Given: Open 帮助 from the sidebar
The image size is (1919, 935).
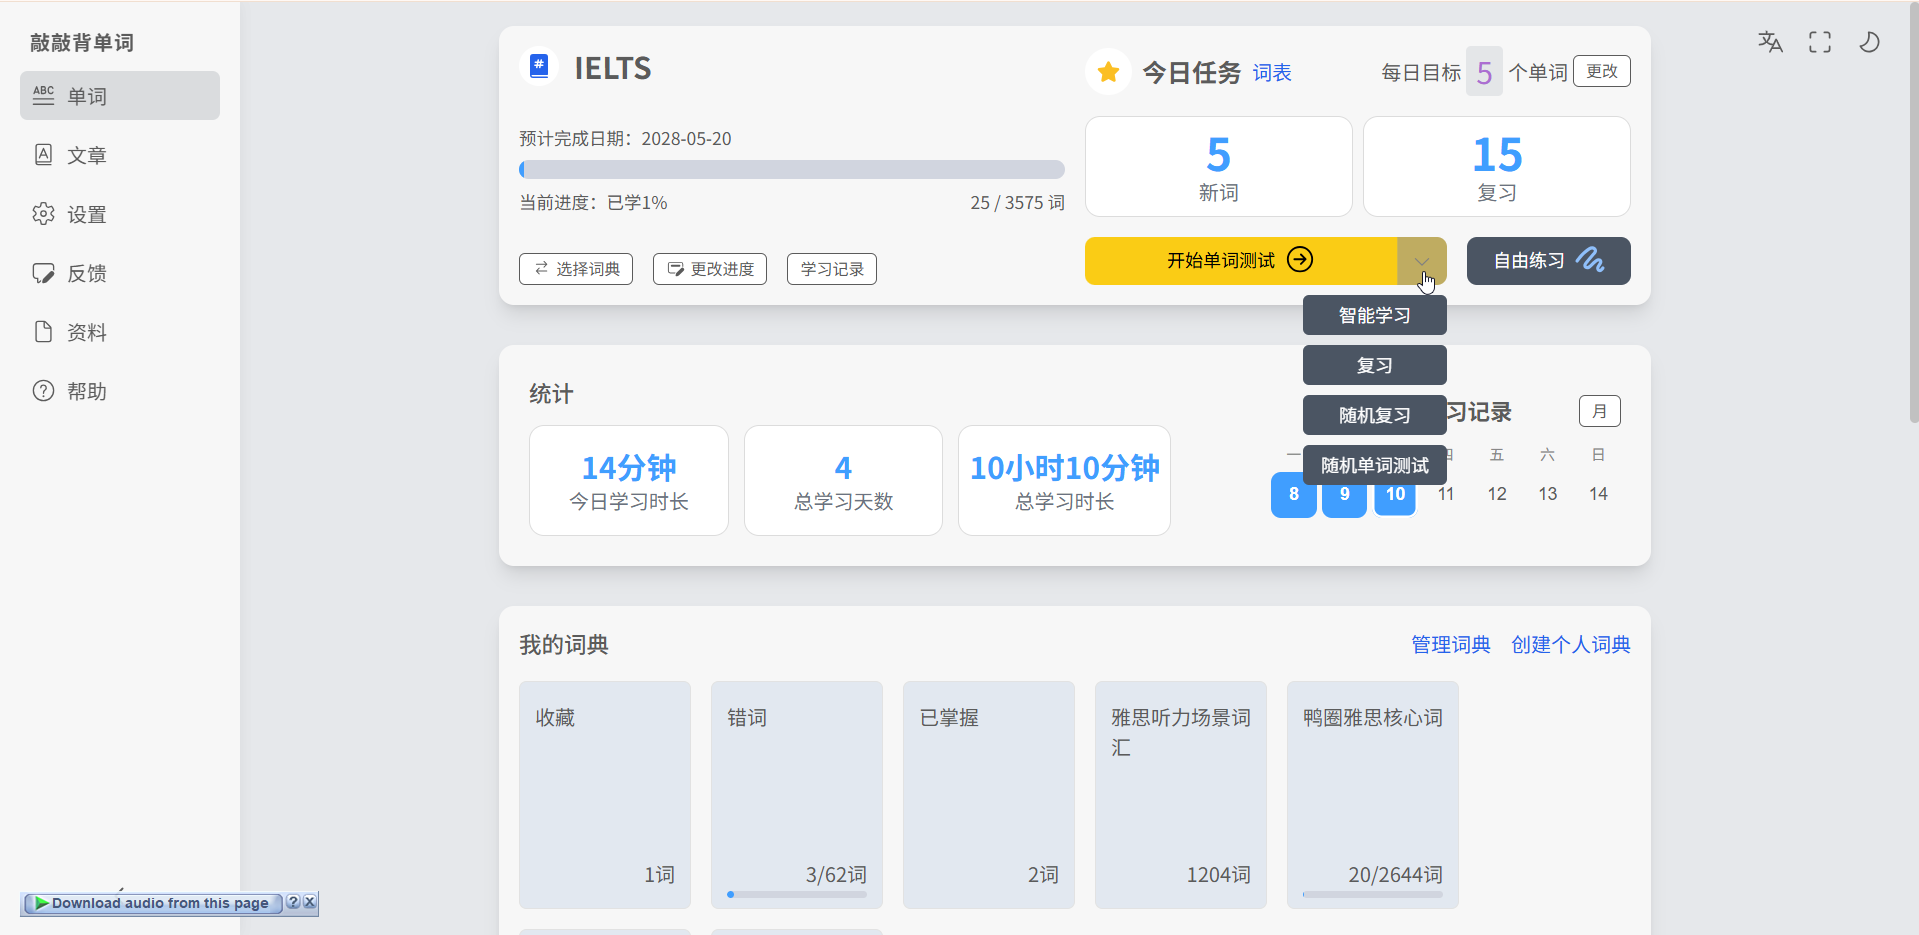Looking at the screenshot, I should 120,391.
